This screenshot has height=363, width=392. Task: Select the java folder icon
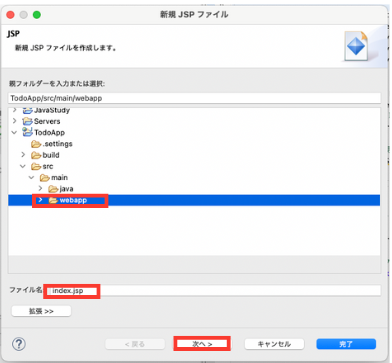coord(53,189)
